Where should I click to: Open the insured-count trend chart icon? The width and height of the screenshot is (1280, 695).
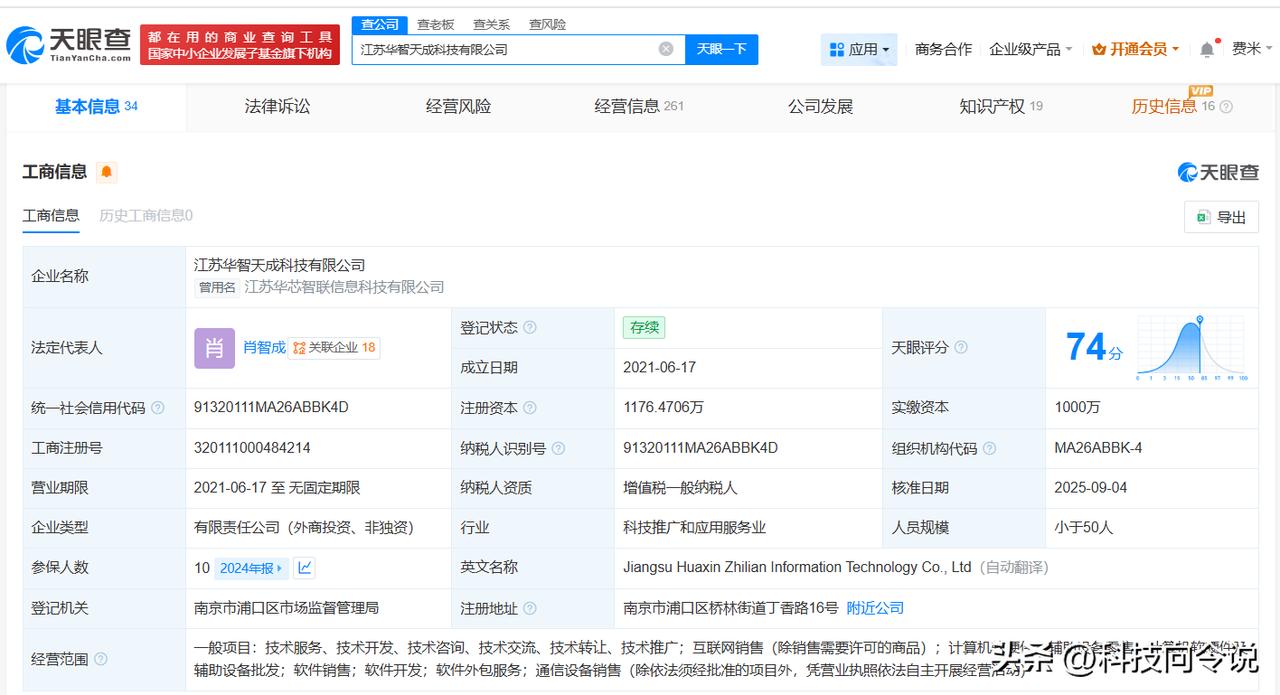(305, 568)
